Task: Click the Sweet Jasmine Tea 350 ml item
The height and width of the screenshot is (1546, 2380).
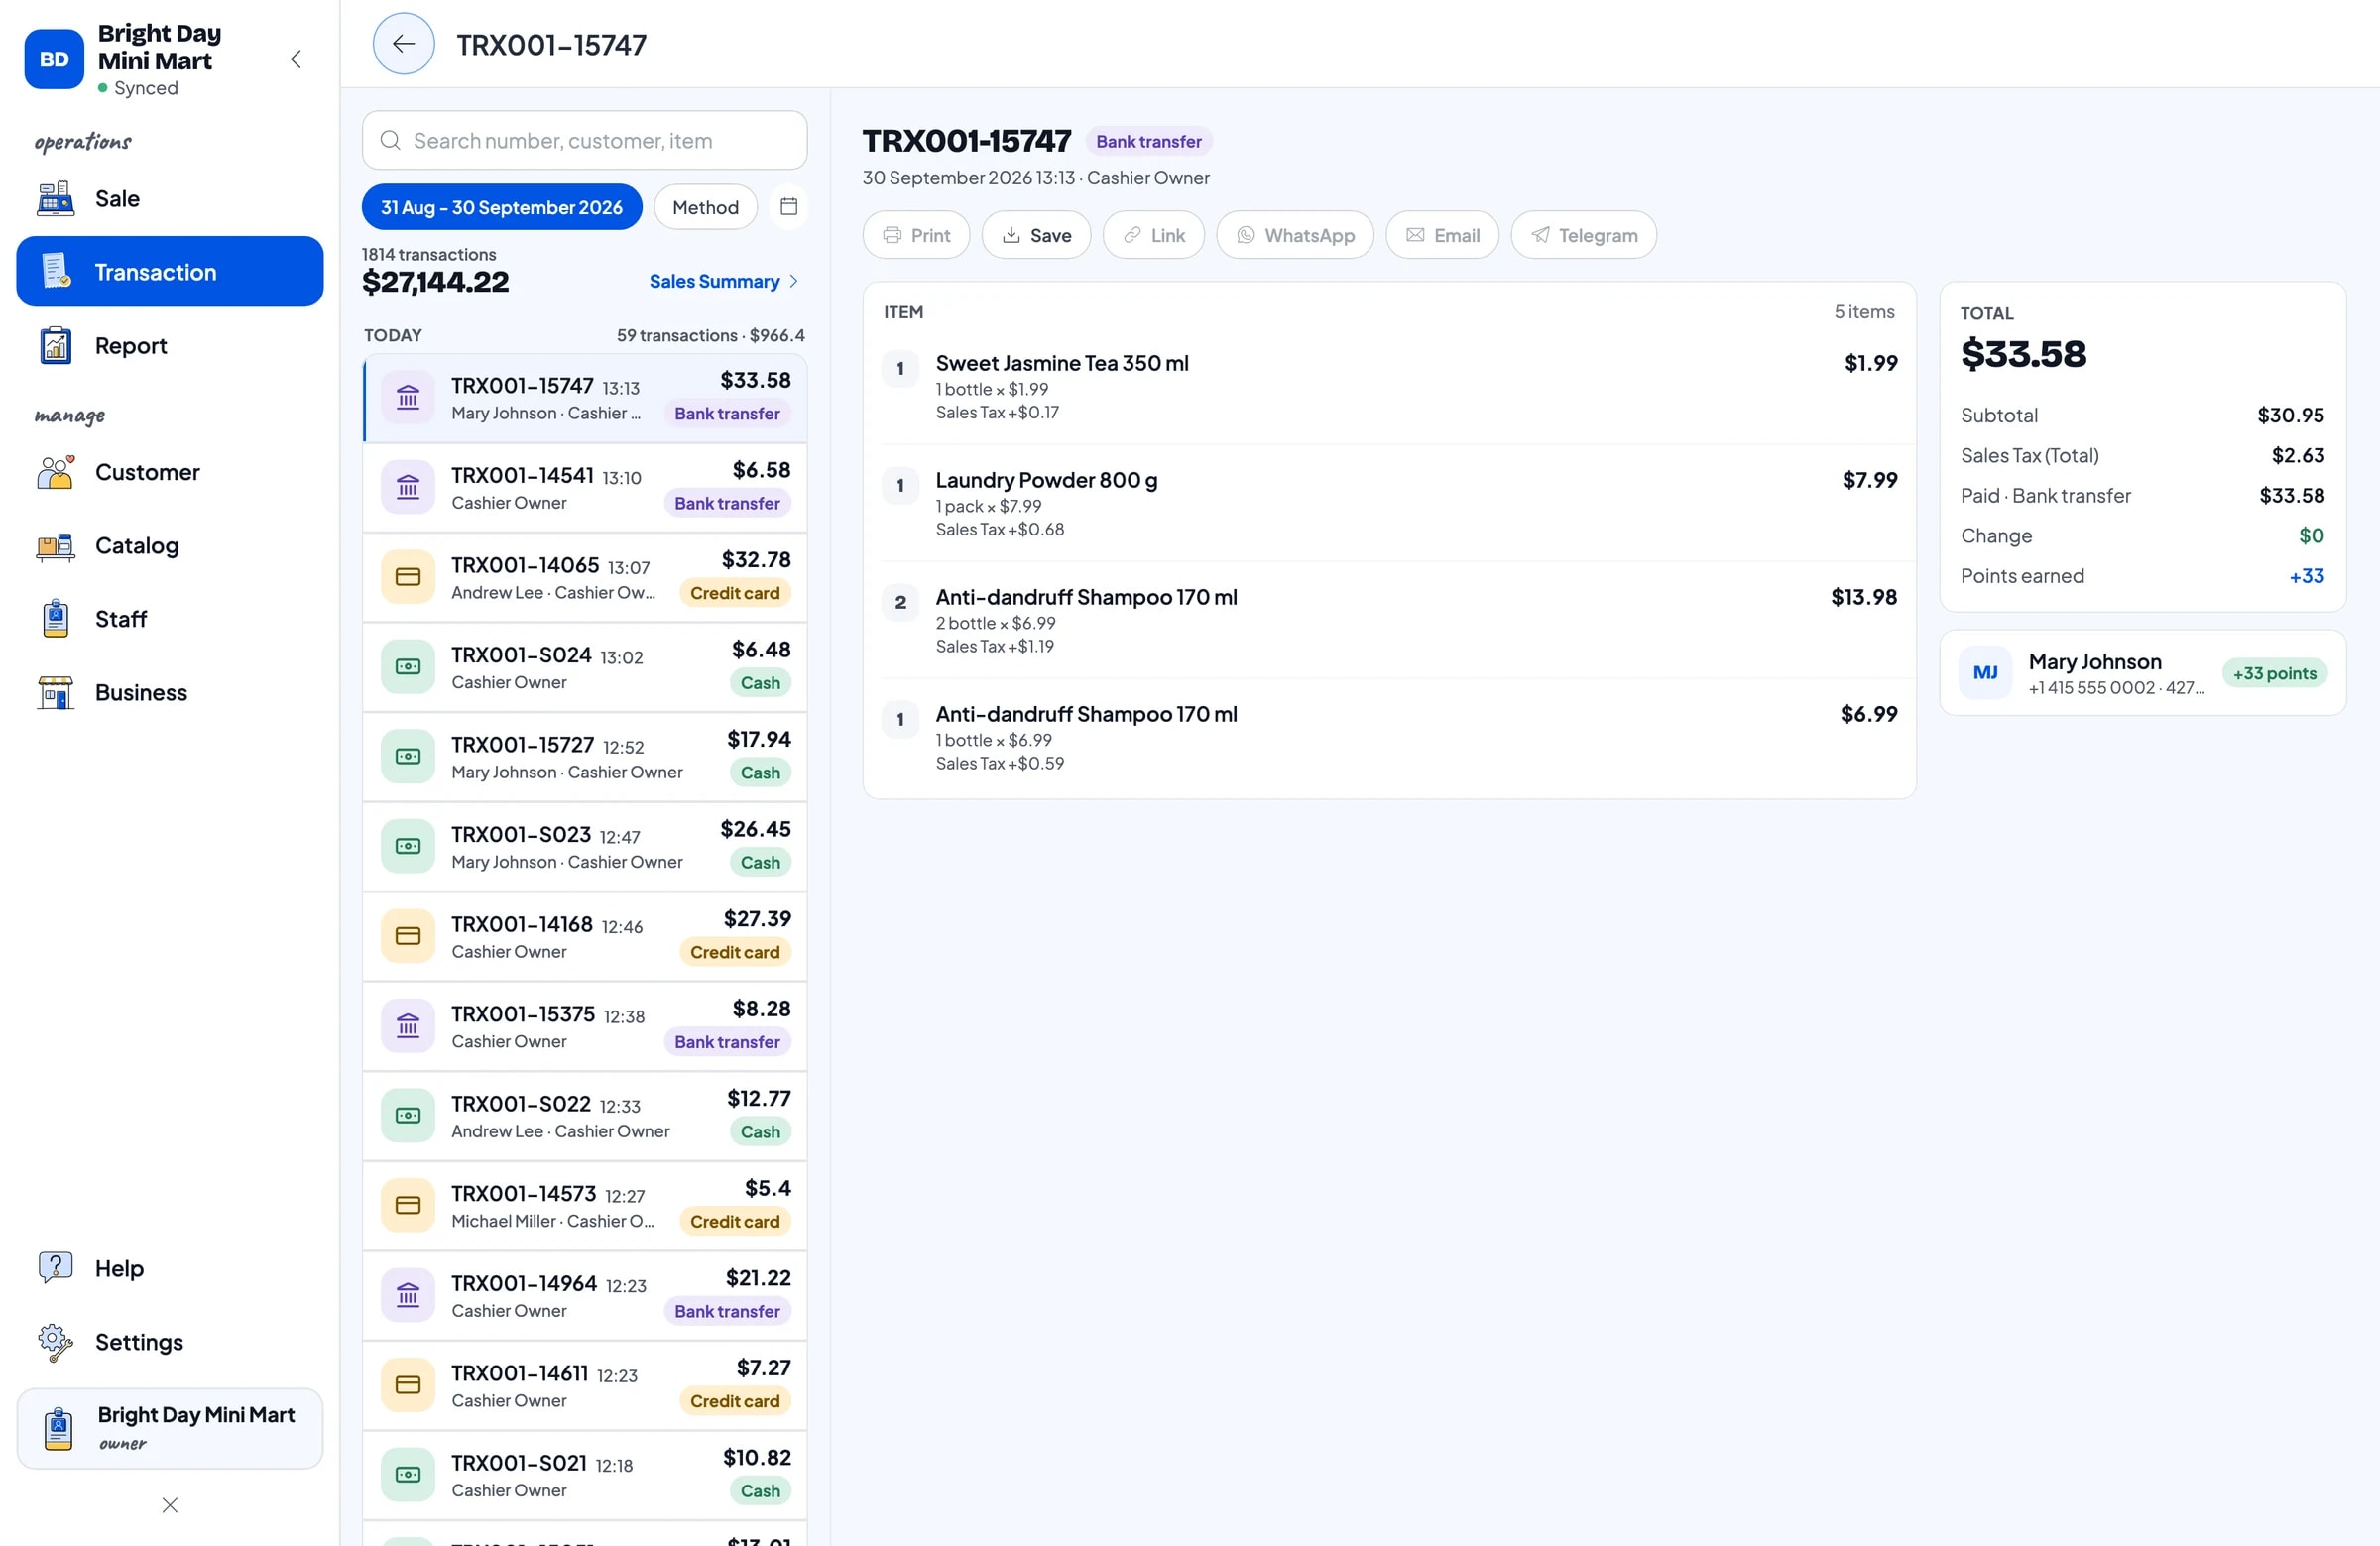Action: [1389, 386]
